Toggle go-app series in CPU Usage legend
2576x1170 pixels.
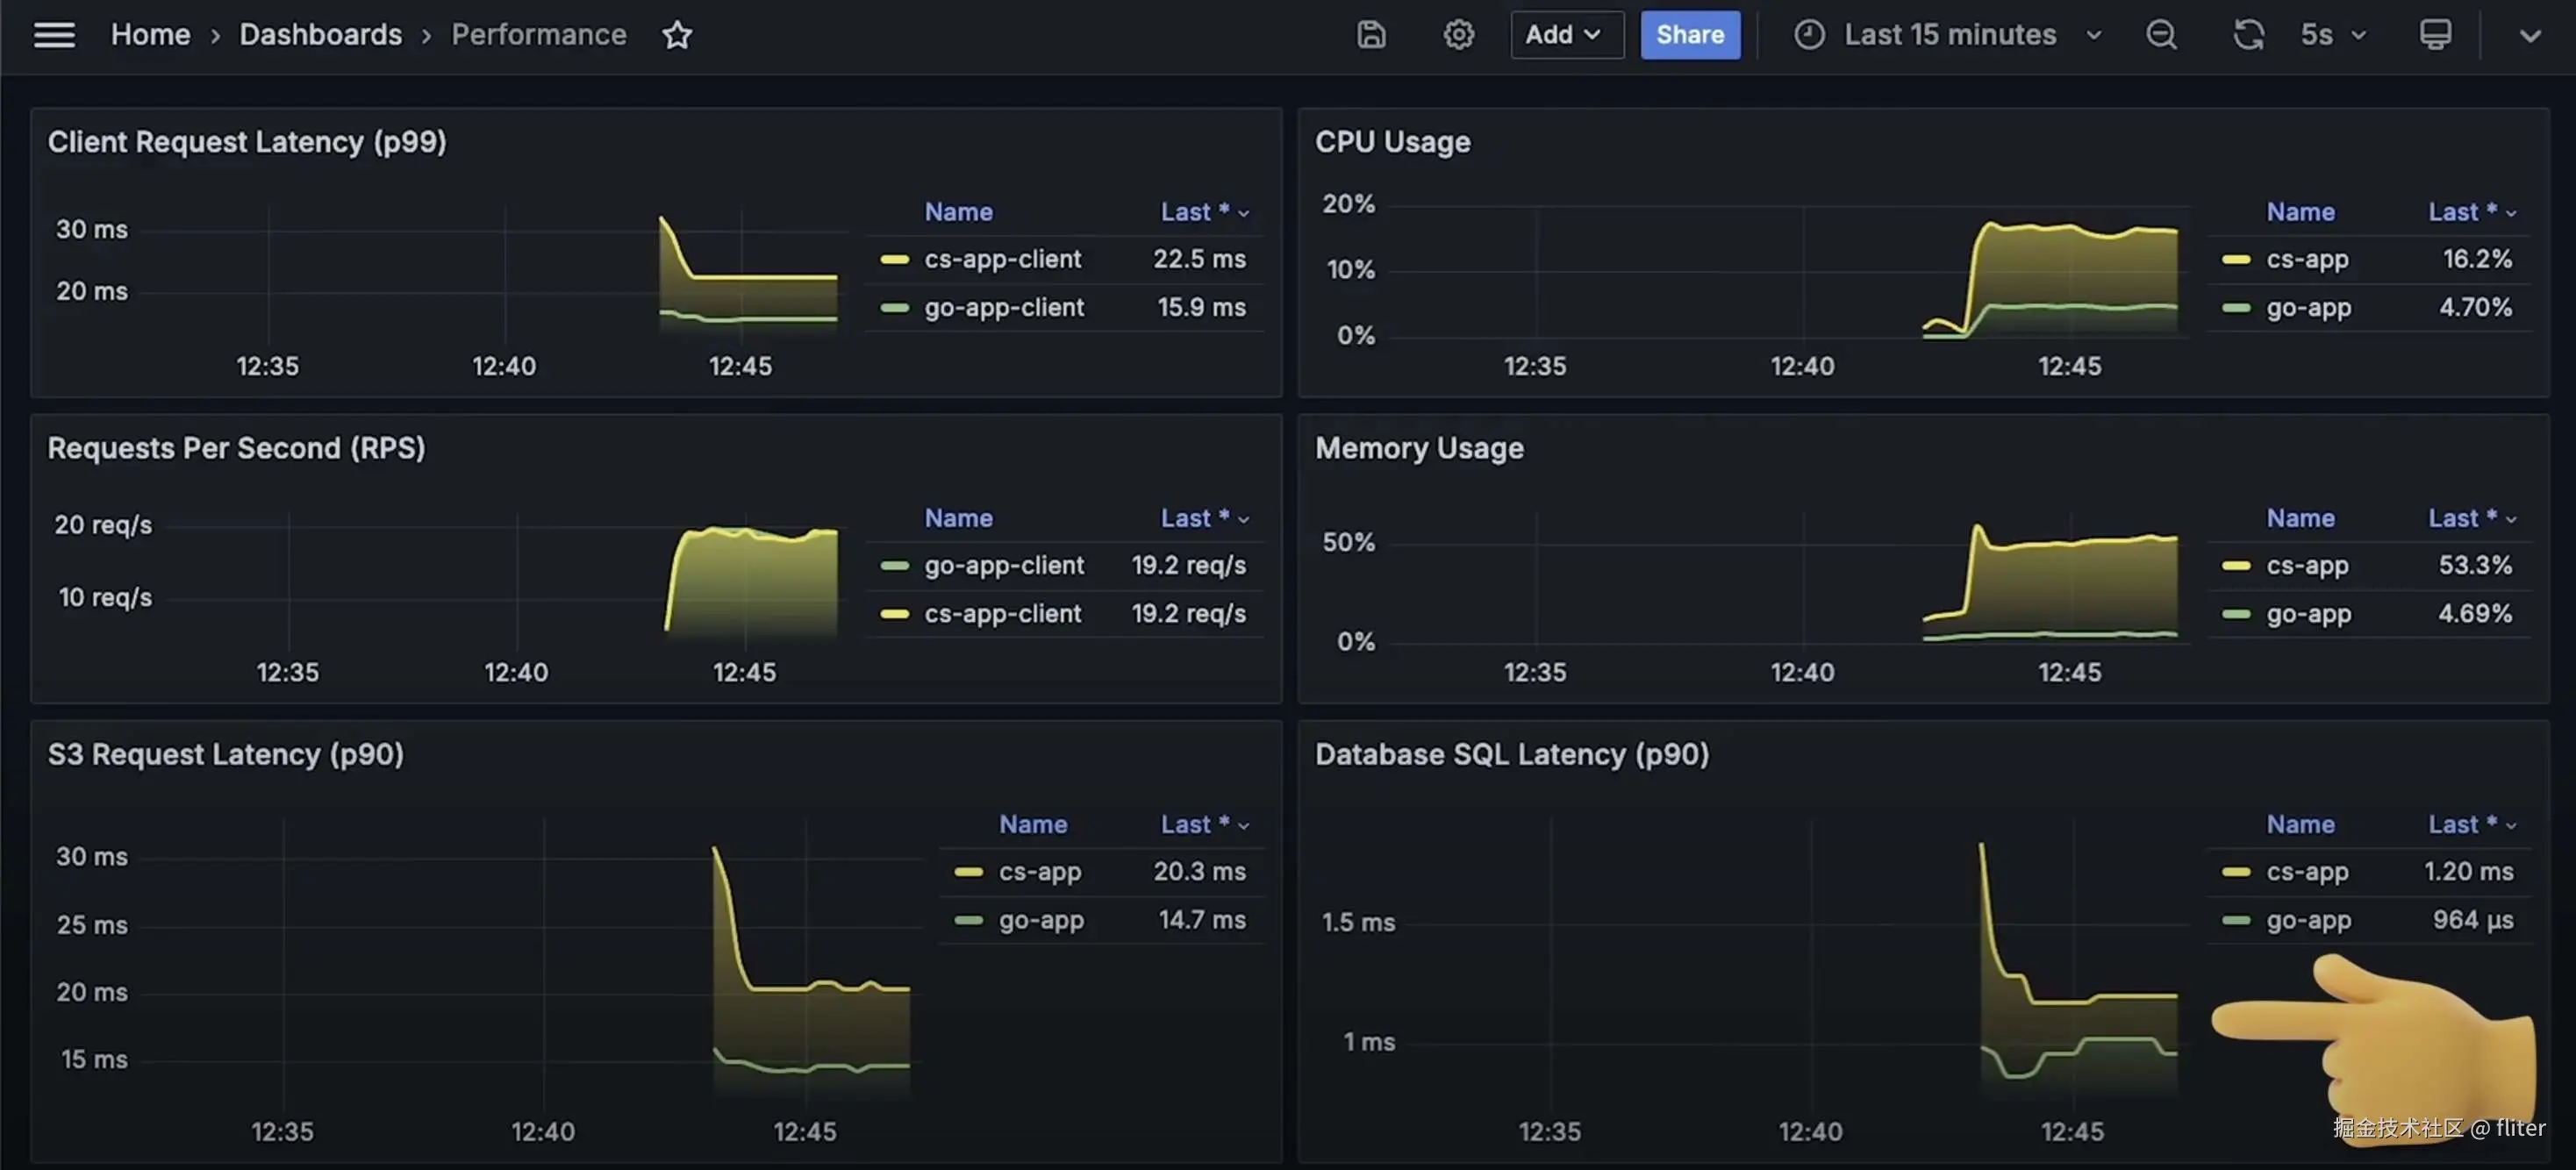2308,307
